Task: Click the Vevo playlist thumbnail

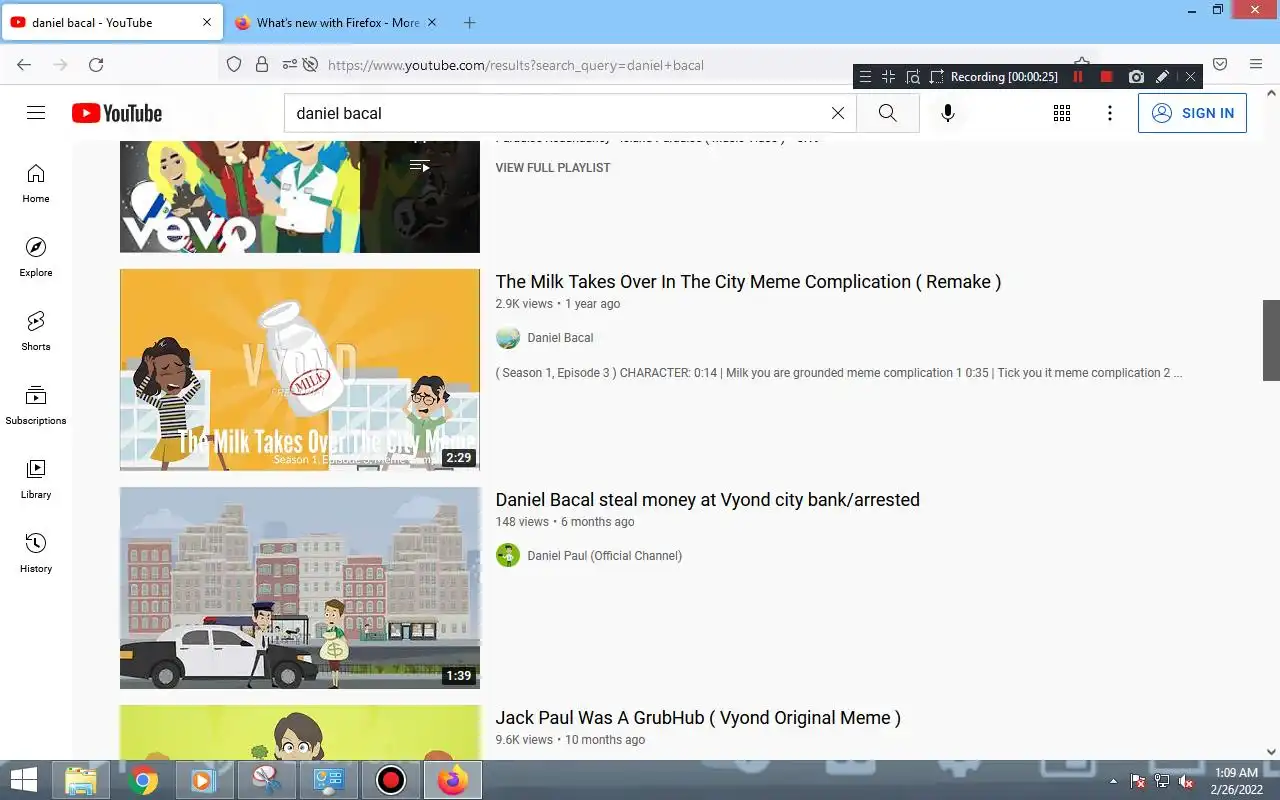Action: coord(300,197)
